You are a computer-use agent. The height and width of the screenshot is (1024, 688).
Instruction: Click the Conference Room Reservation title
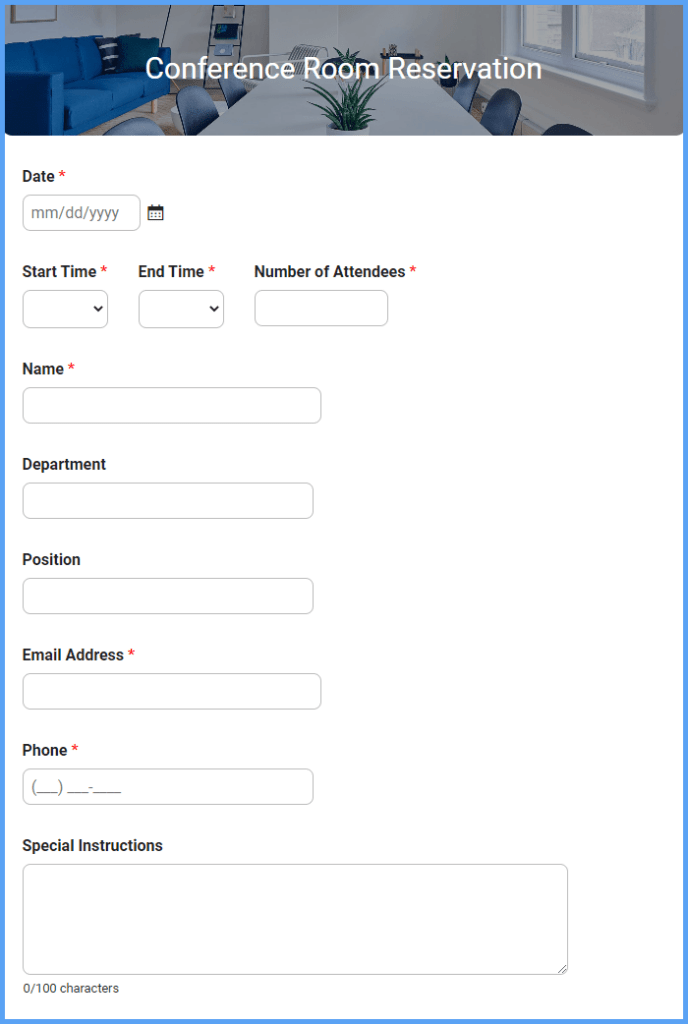[343, 69]
